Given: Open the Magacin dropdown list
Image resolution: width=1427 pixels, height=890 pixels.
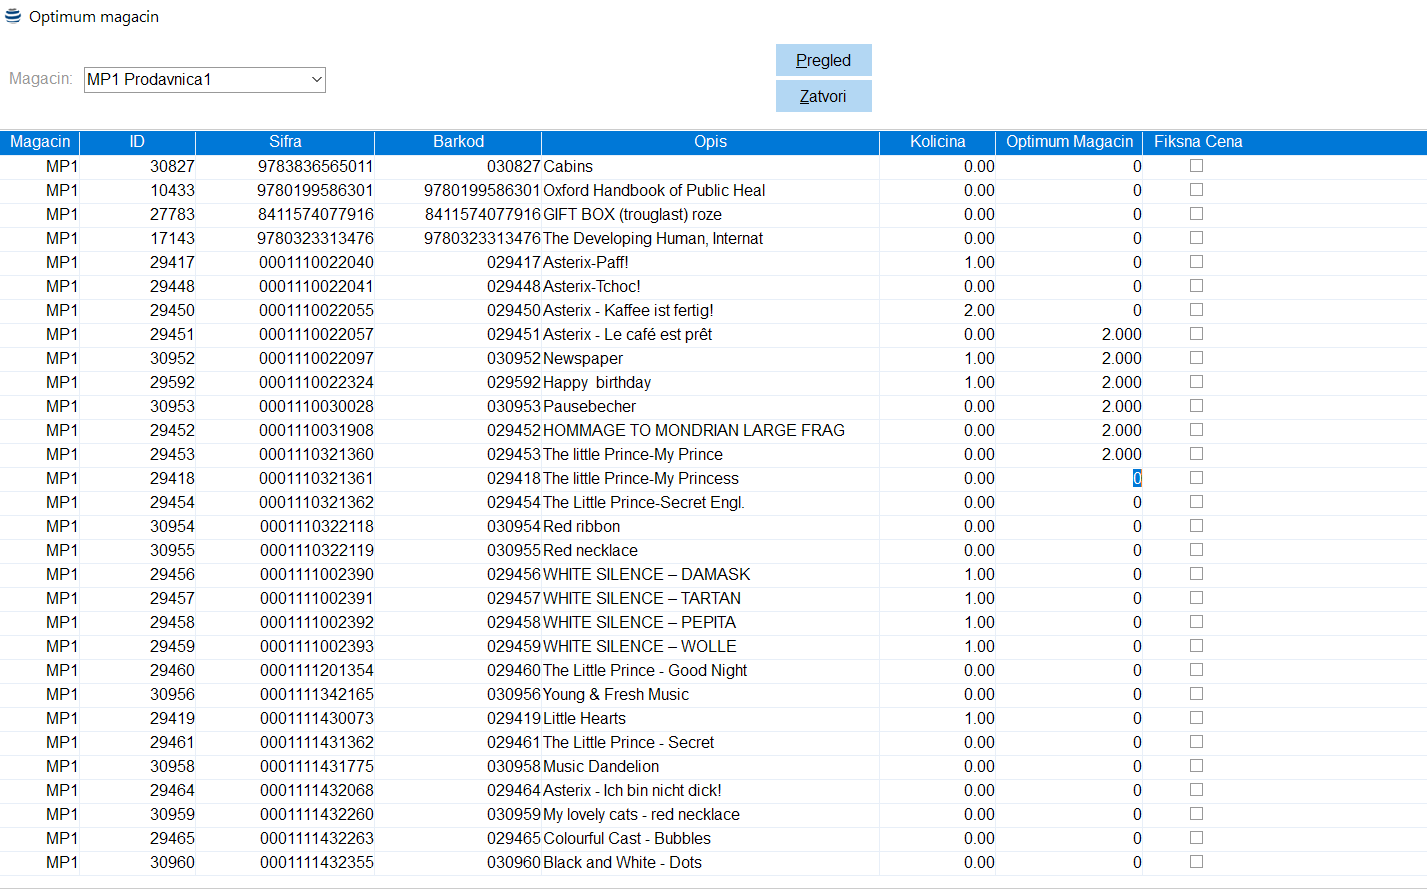Looking at the screenshot, I should [x=316, y=79].
